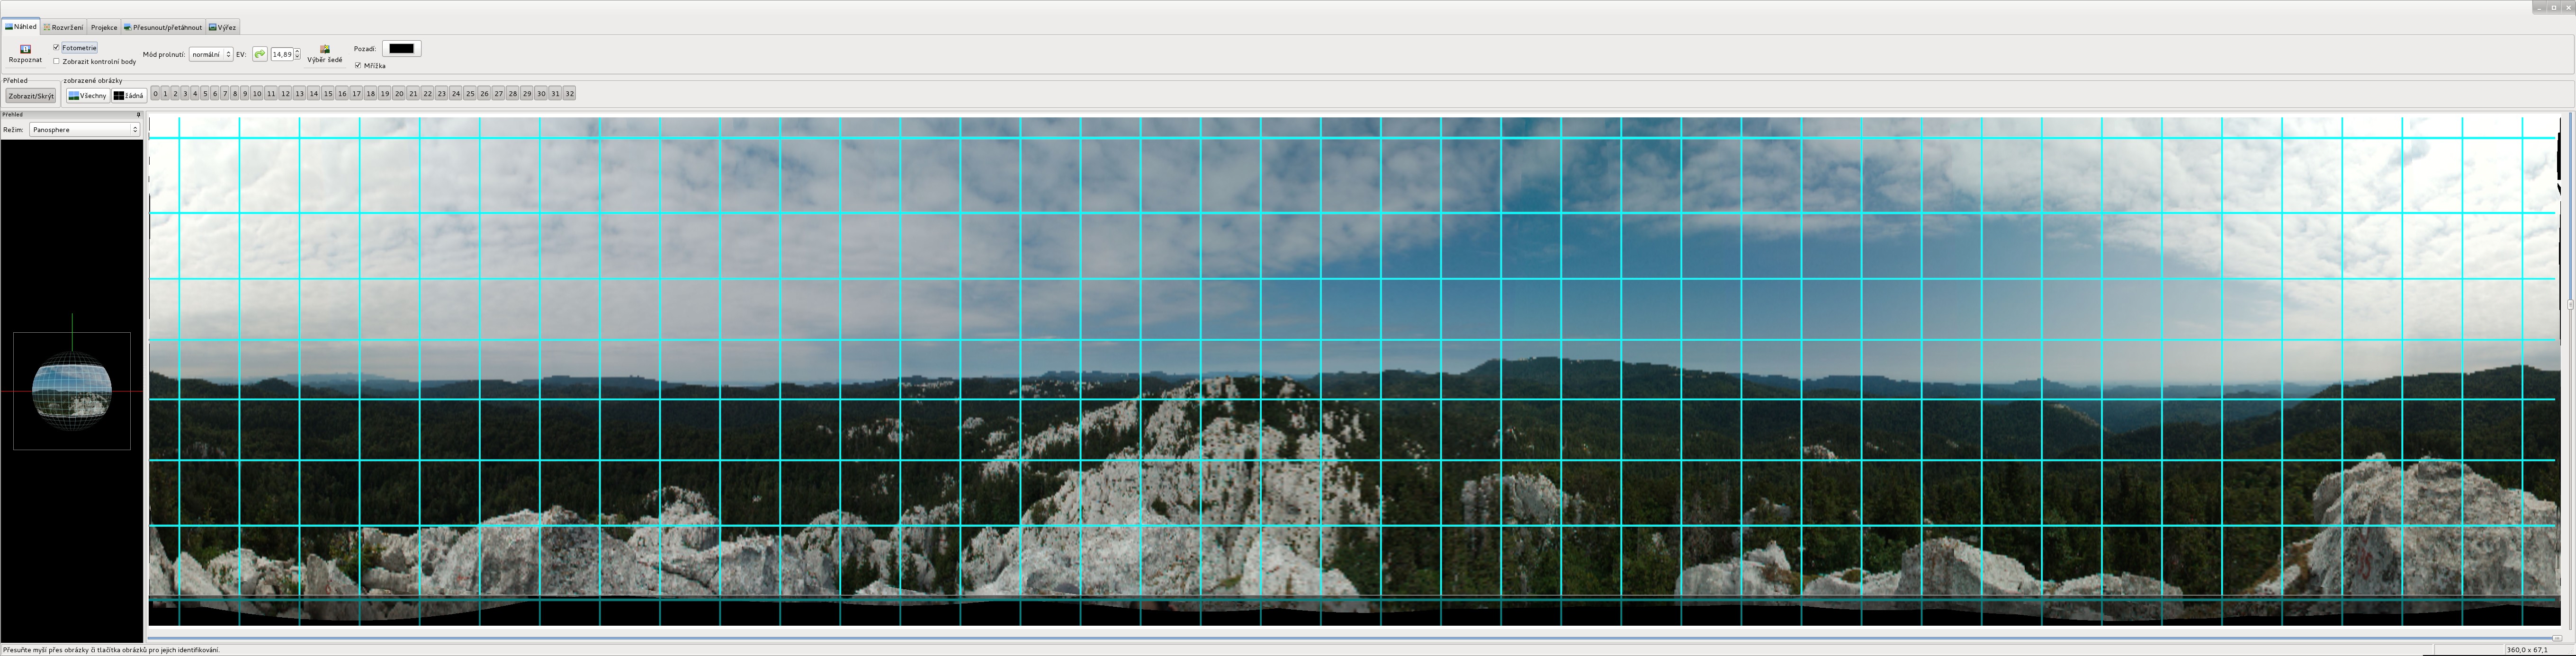Click the vertical slider right of the panorama
Screen dimensions: 2576x656
click(x=2569, y=370)
